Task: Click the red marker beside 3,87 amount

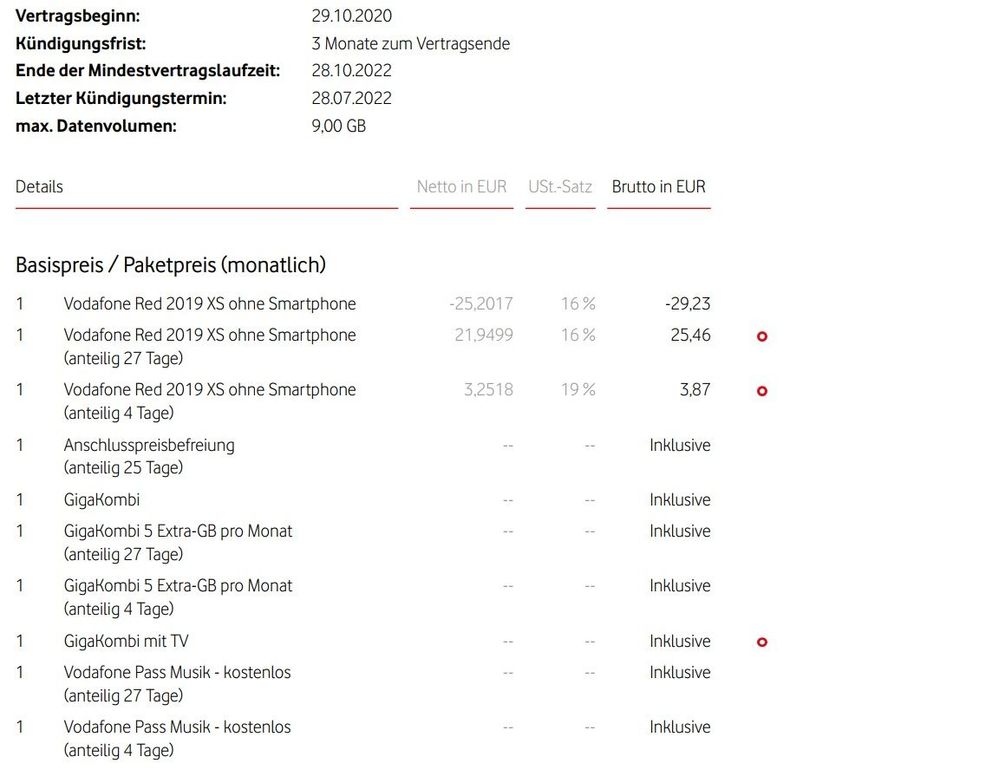Action: pos(762,391)
